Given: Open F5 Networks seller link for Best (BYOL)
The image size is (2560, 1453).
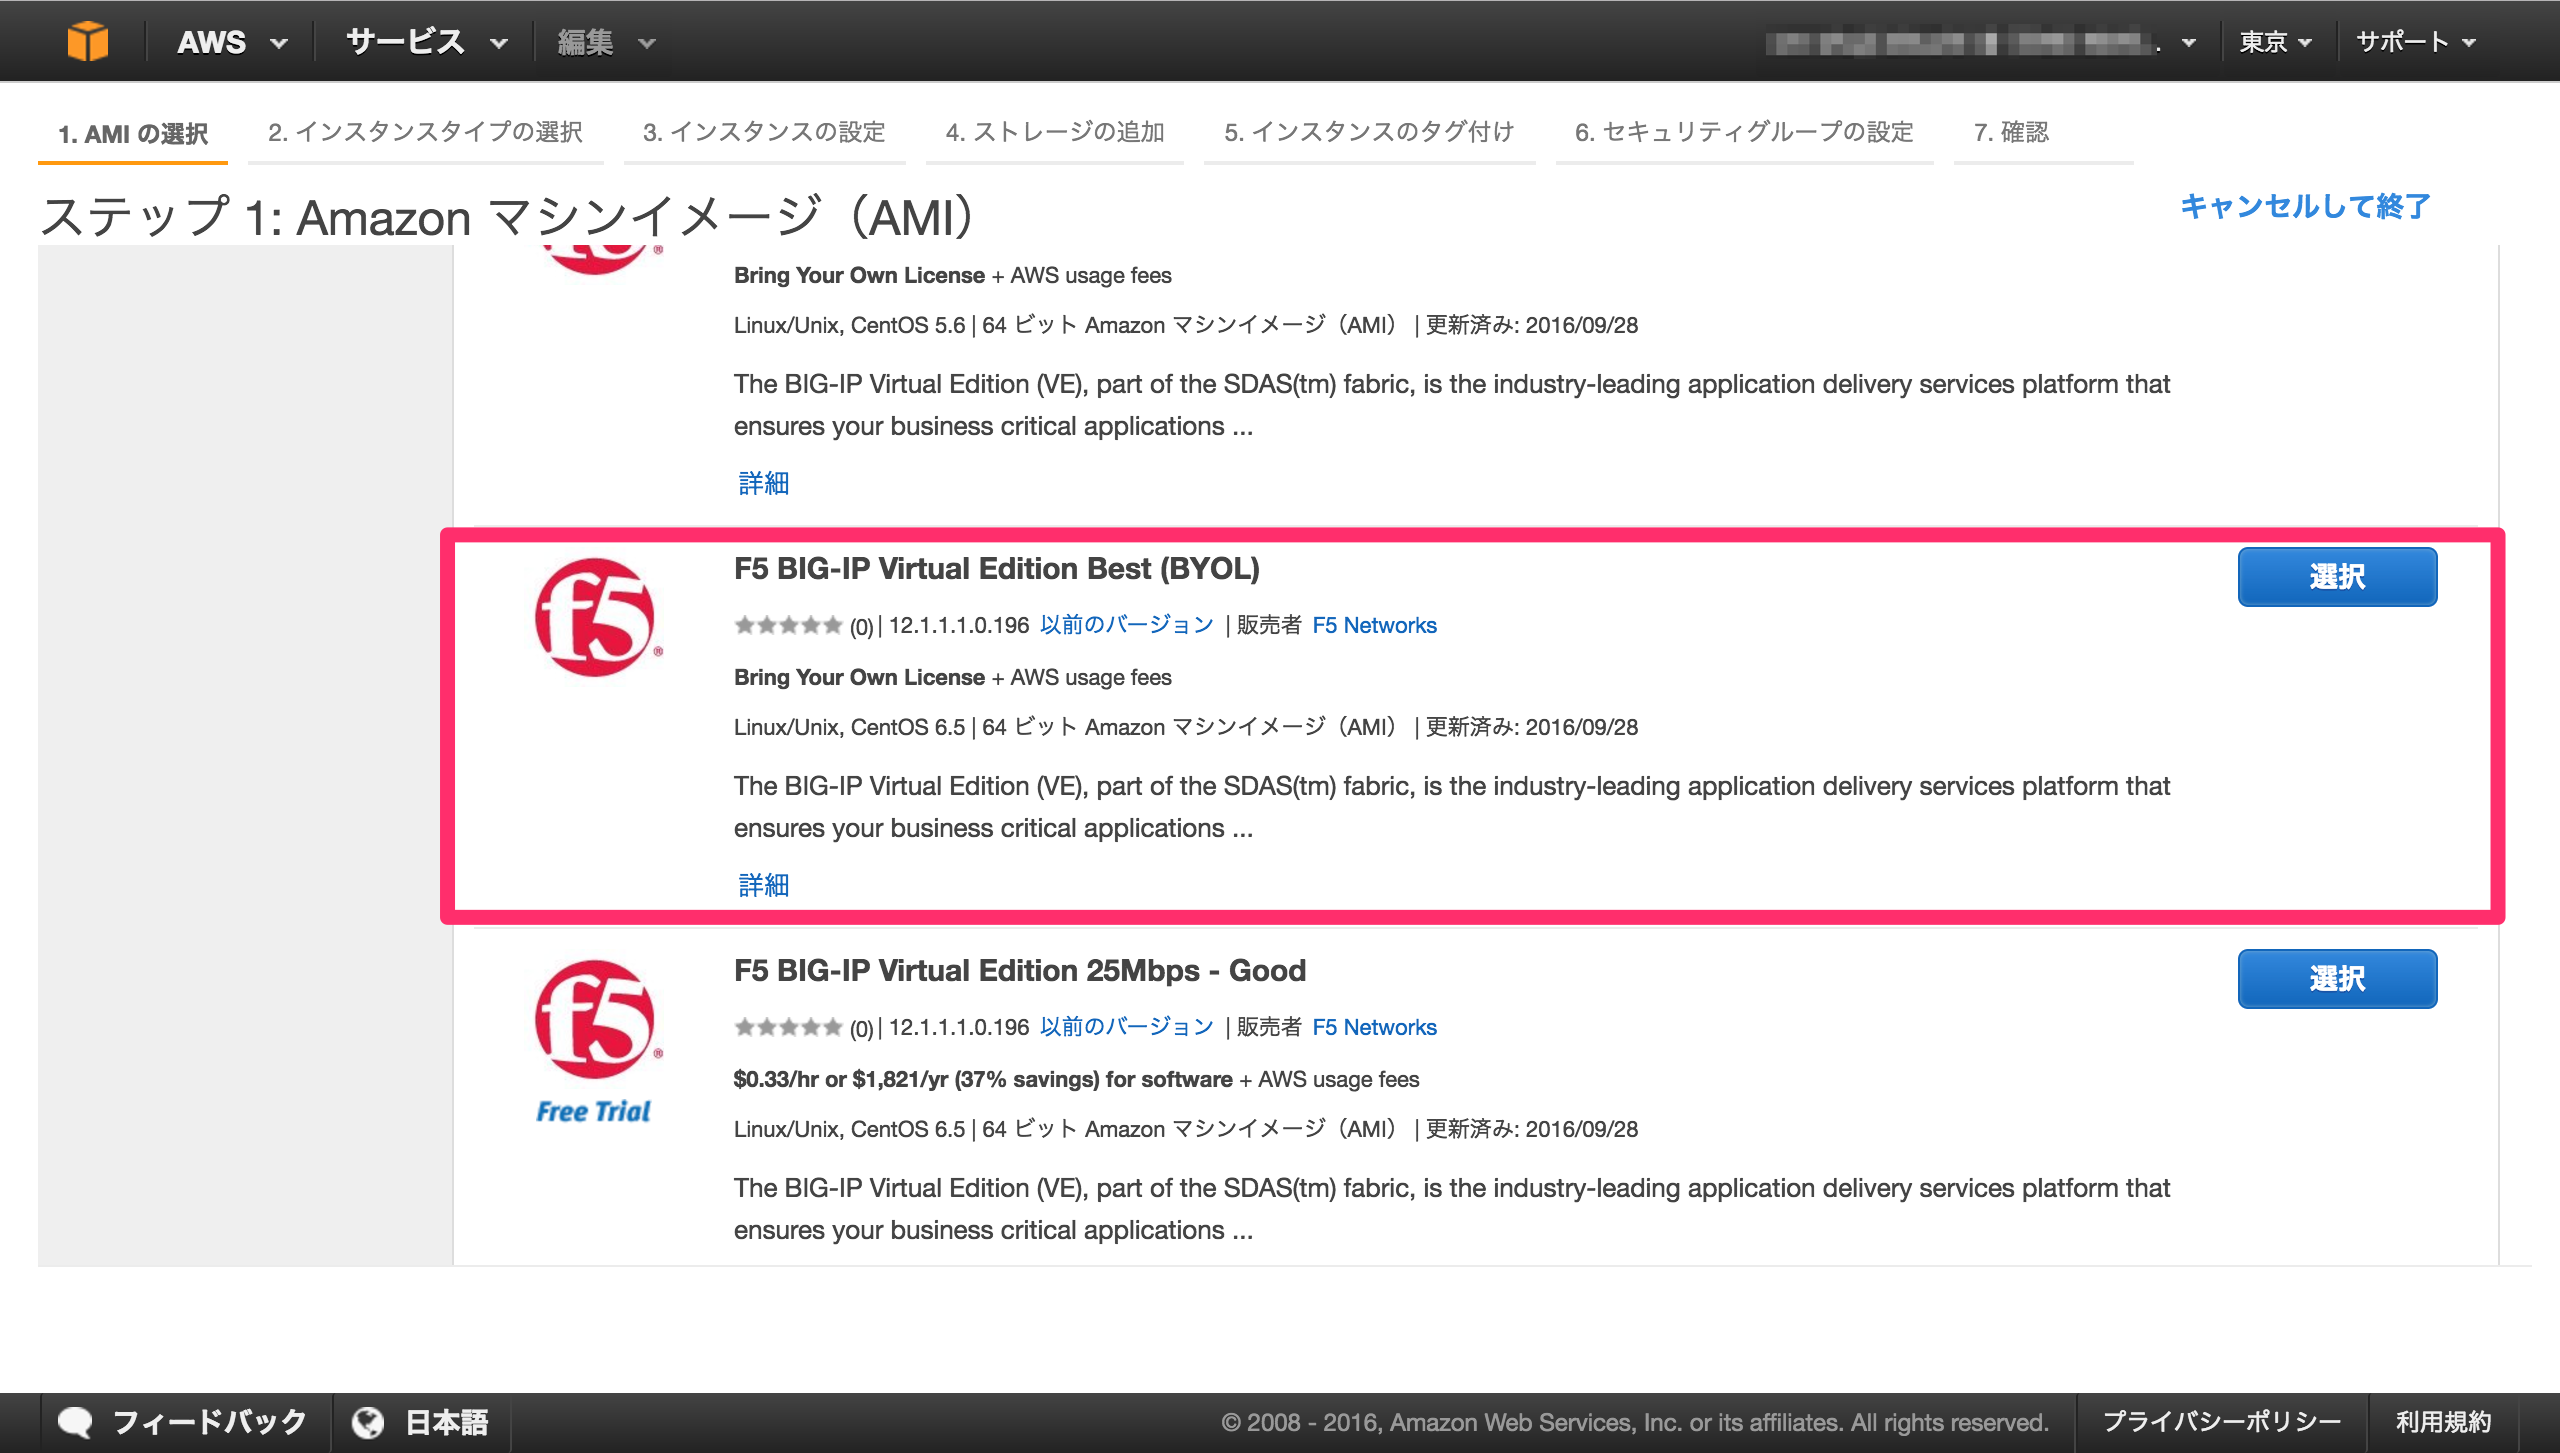Looking at the screenshot, I should click(1374, 625).
